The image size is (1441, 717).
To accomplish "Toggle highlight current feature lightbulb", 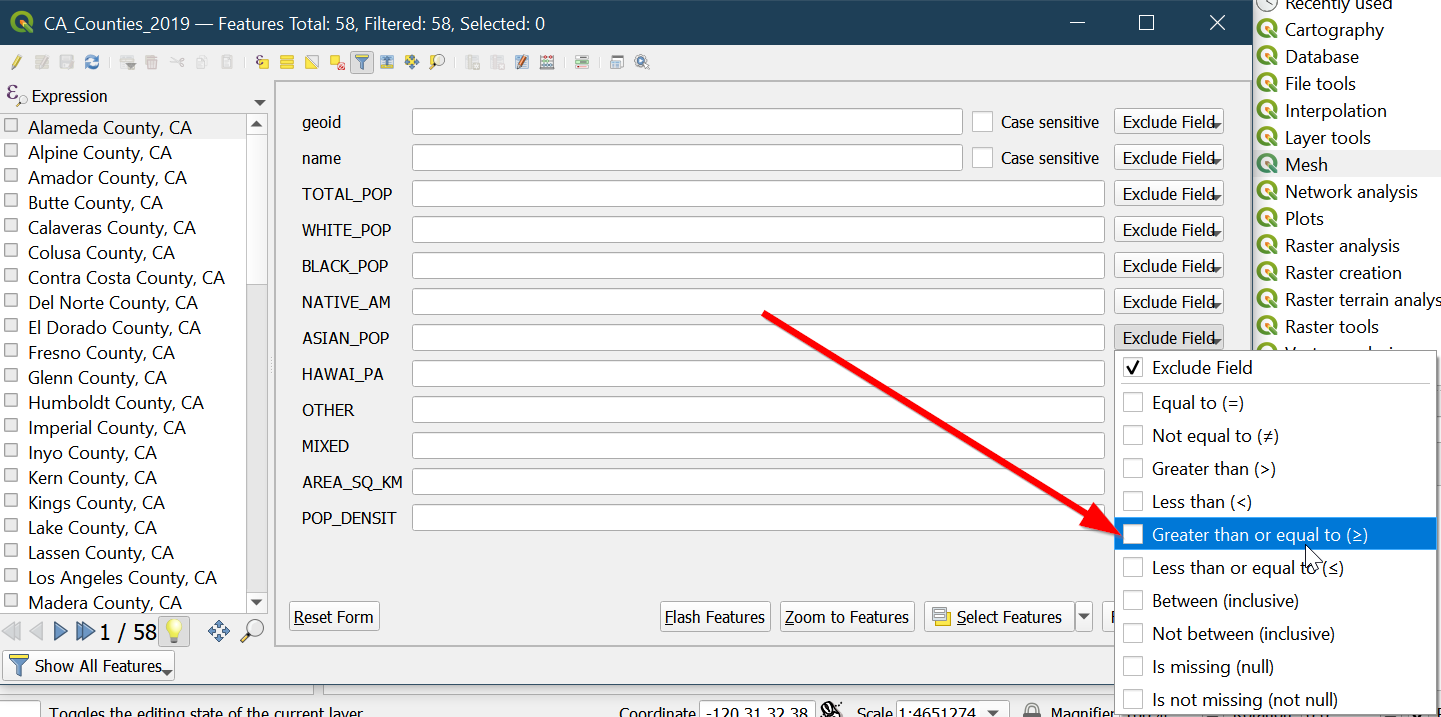I will [175, 631].
